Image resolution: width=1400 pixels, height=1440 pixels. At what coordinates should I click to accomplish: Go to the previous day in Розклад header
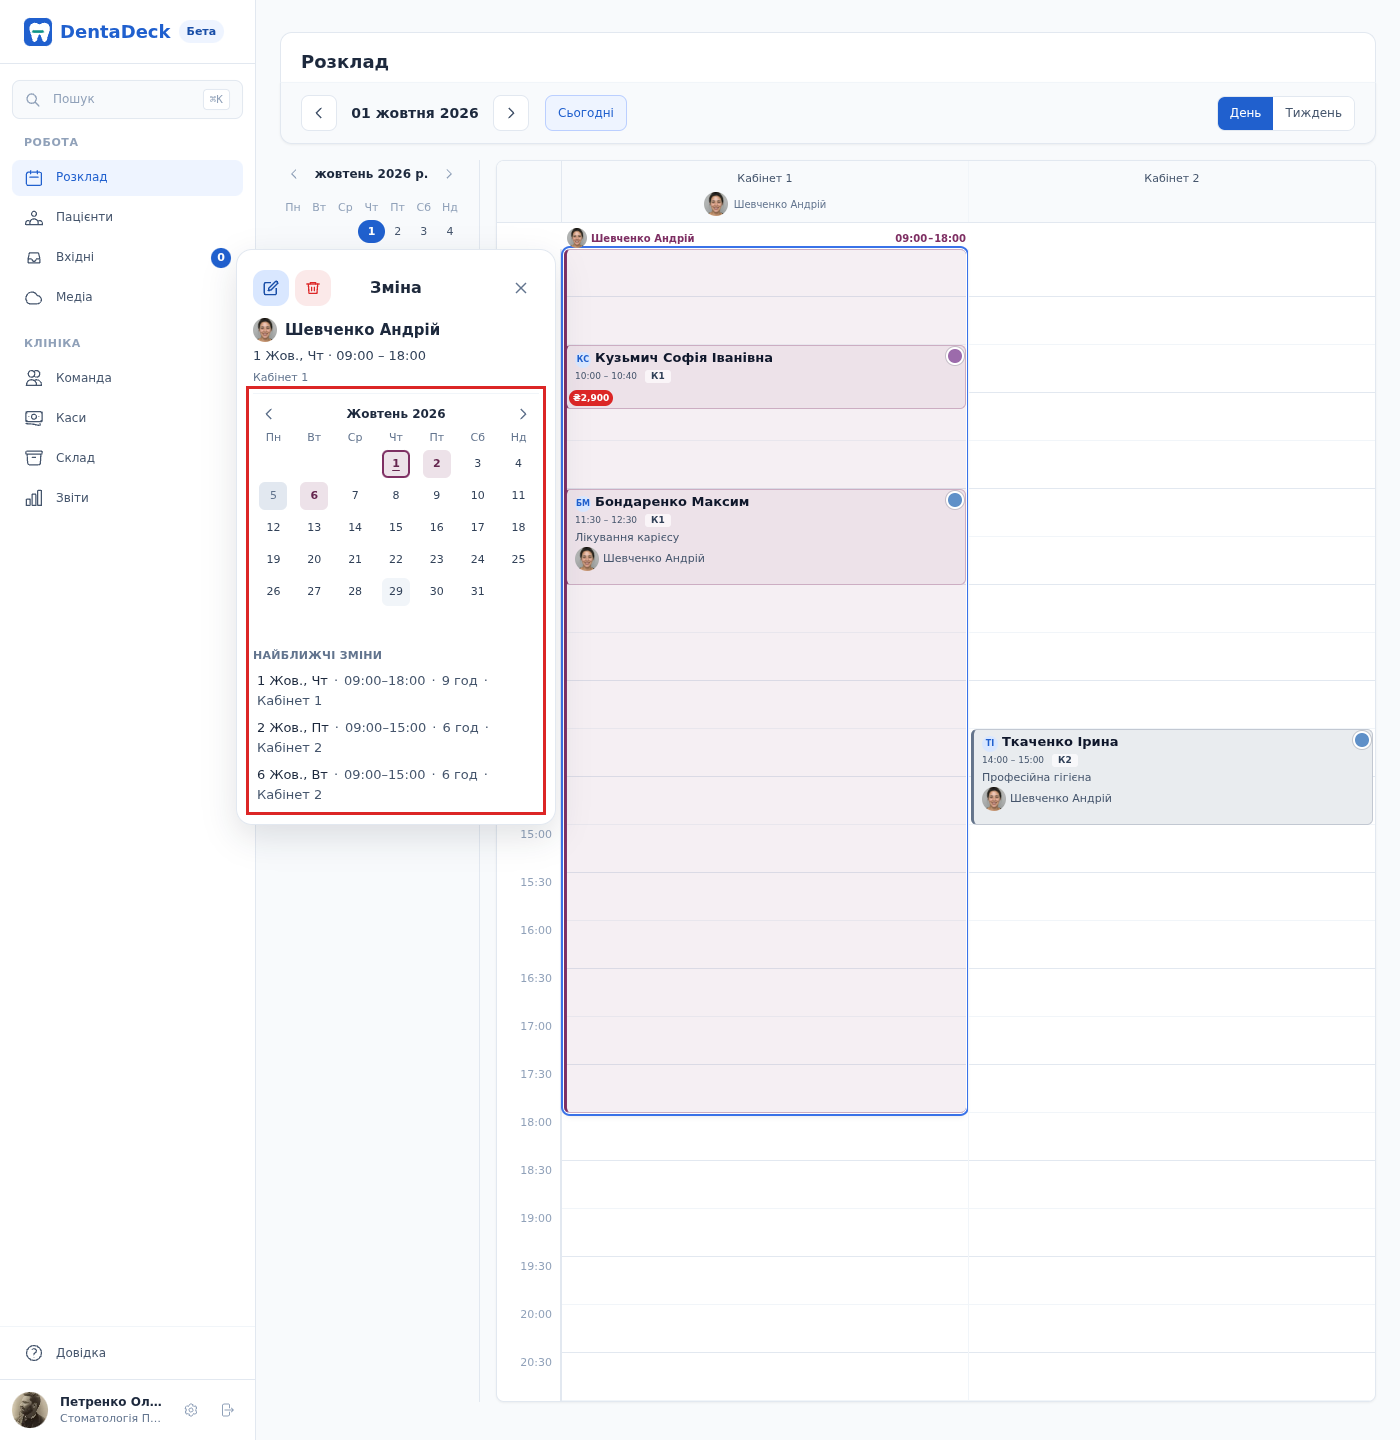319,113
